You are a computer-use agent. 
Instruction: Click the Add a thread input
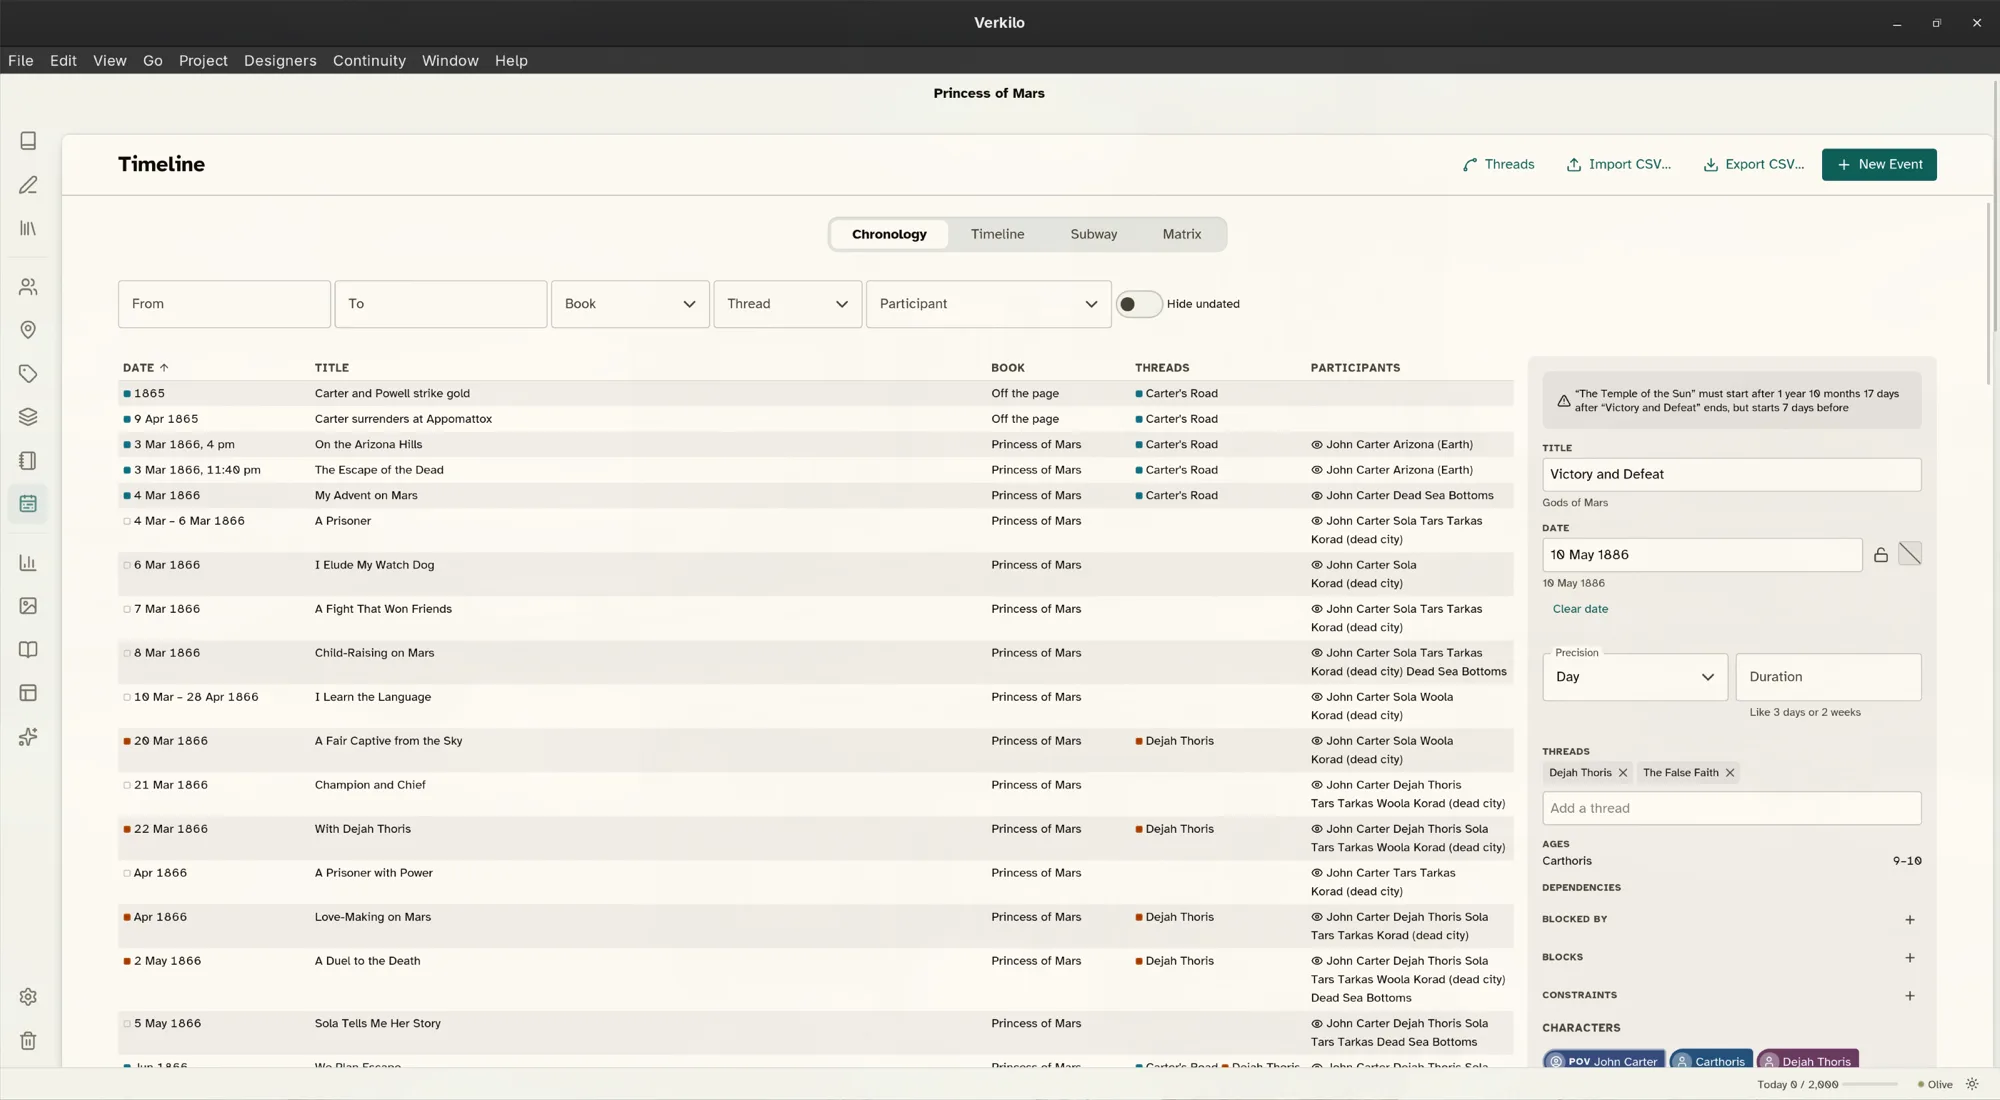click(1732, 808)
